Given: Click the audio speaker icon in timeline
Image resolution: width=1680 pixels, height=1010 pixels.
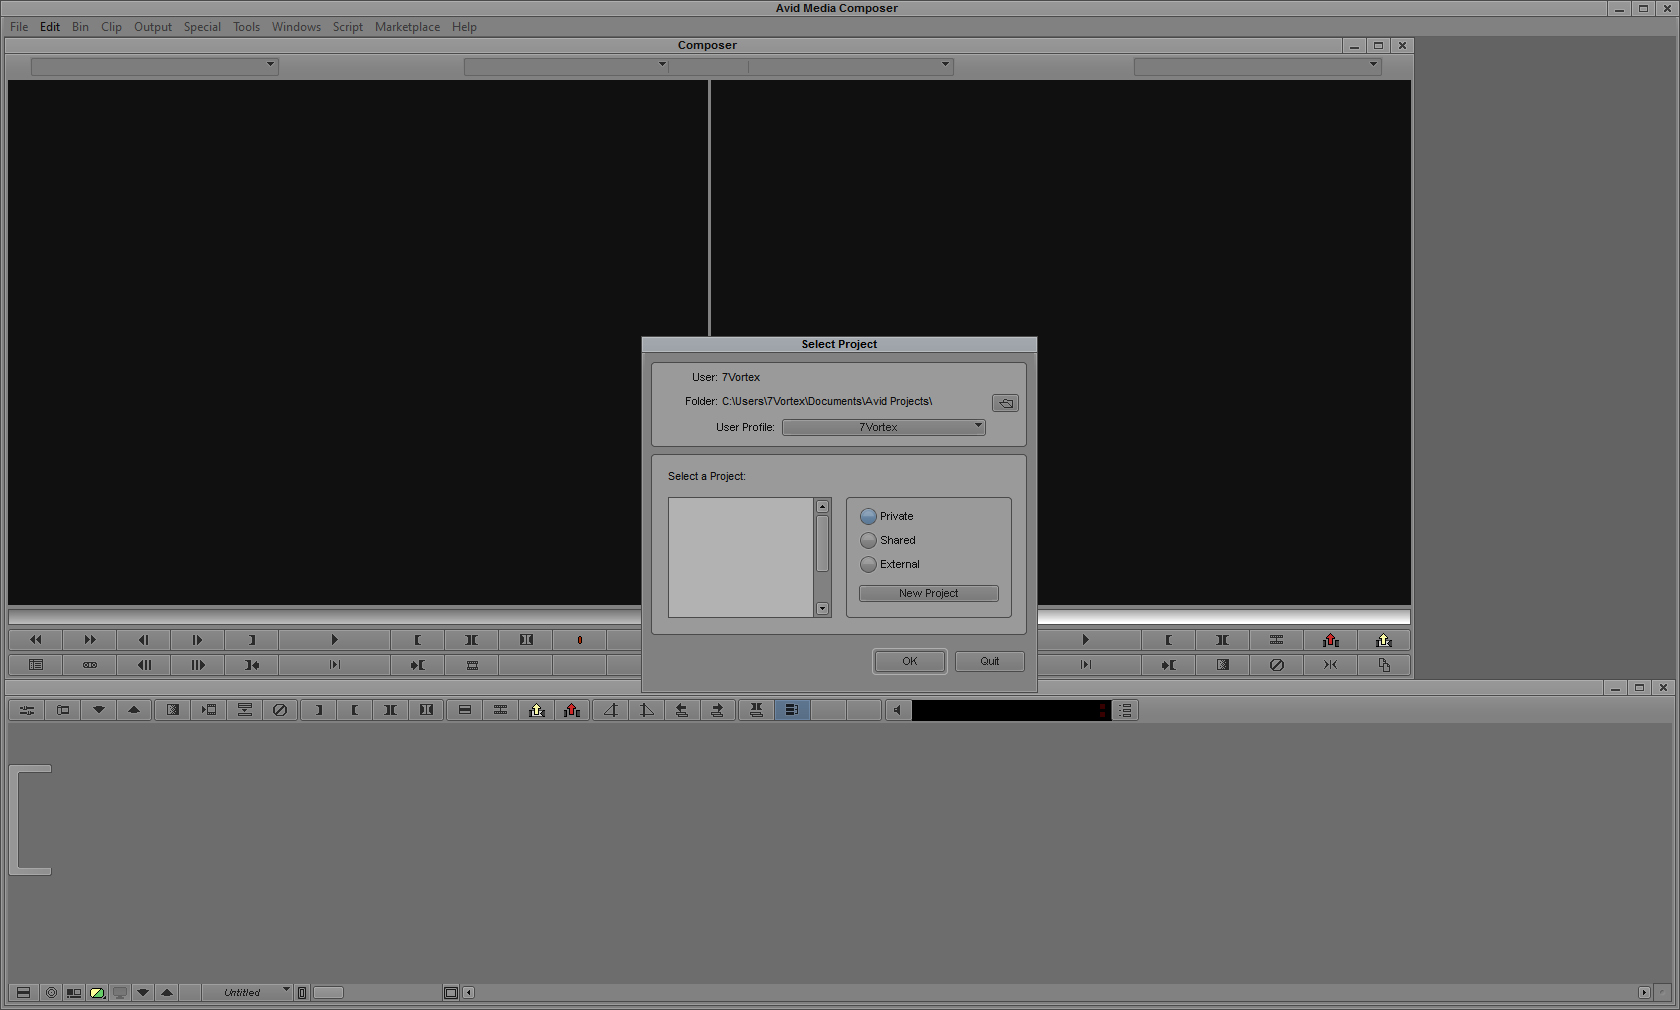Looking at the screenshot, I should (x=897, y=710).
